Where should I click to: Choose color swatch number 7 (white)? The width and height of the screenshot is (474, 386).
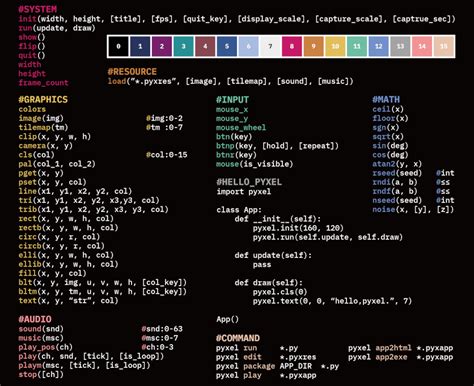270,46
